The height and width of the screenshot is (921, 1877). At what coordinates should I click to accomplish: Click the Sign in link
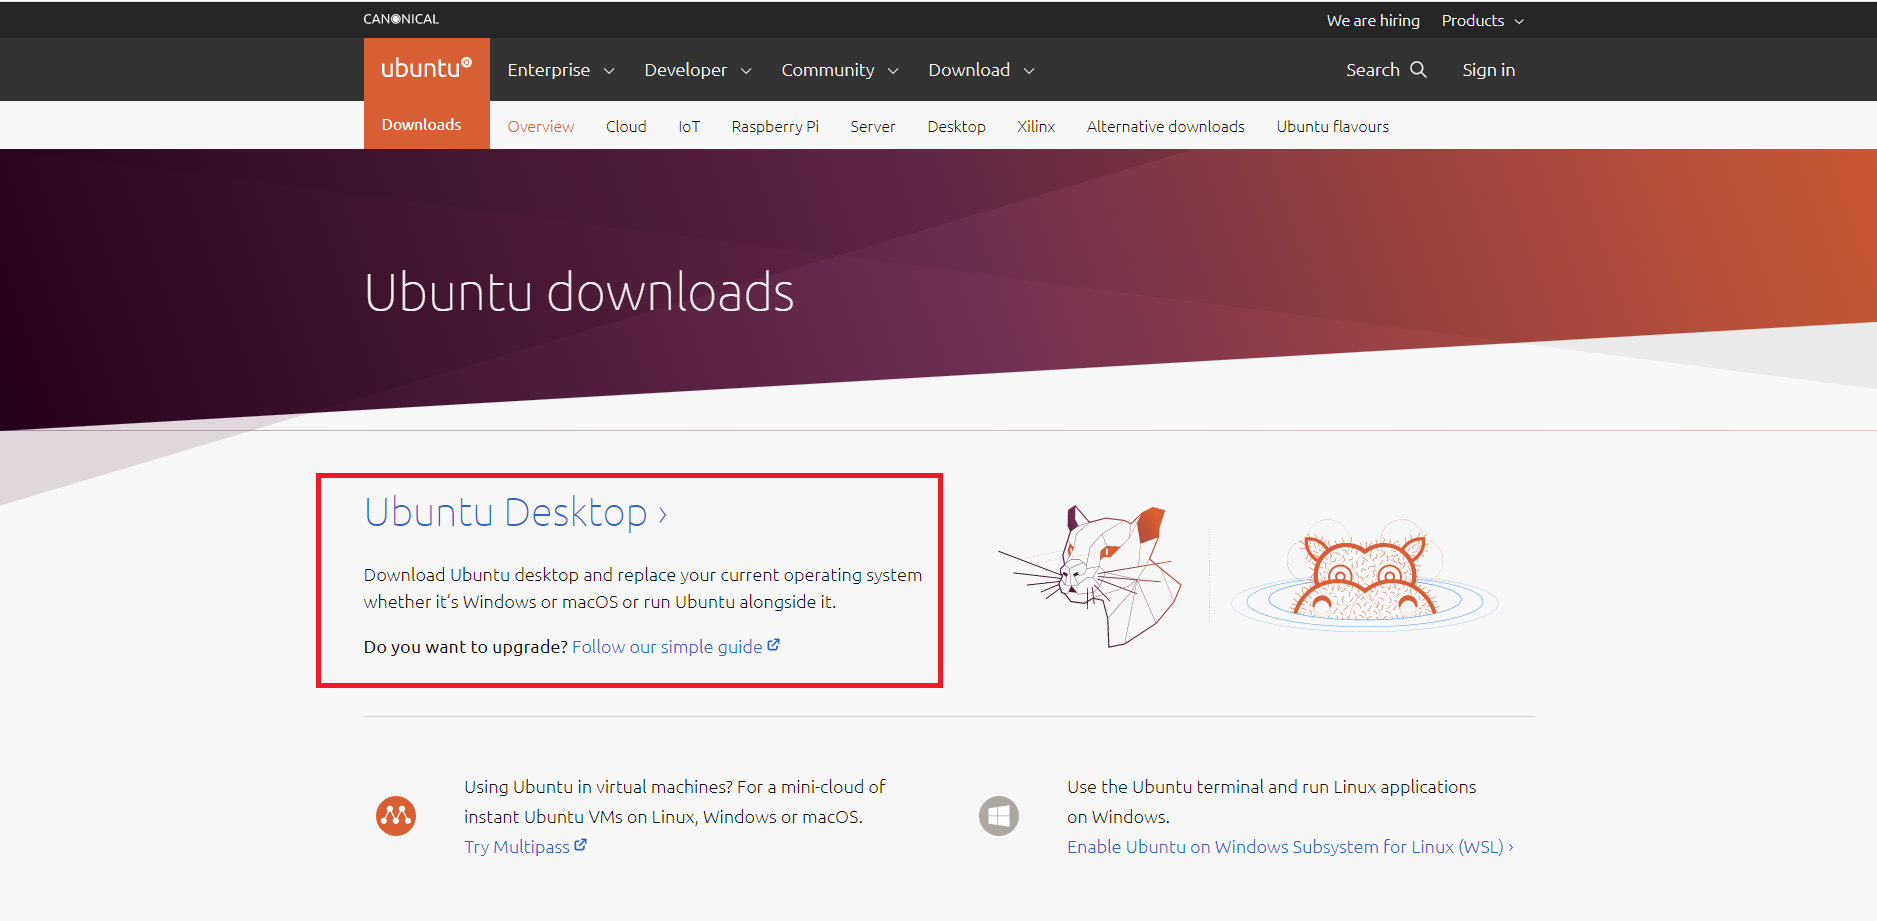tap(1488, 70)
